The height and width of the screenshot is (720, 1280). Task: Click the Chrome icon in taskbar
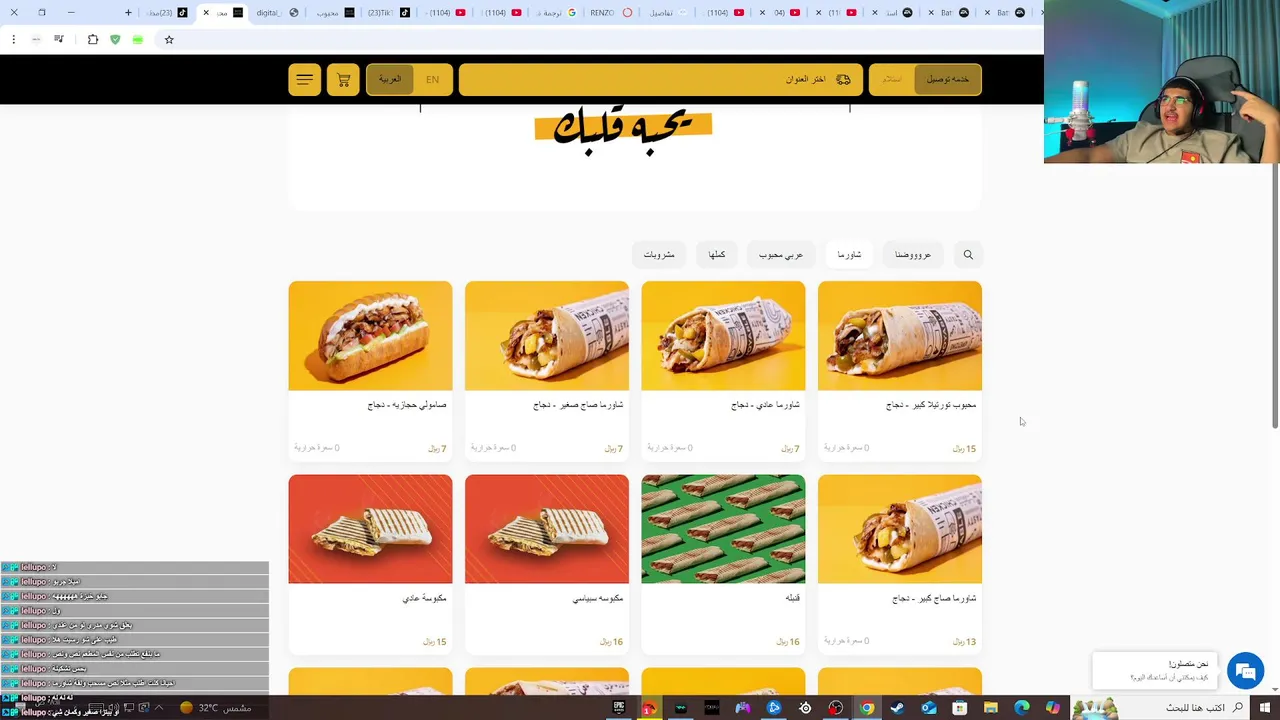coord(866,708)
